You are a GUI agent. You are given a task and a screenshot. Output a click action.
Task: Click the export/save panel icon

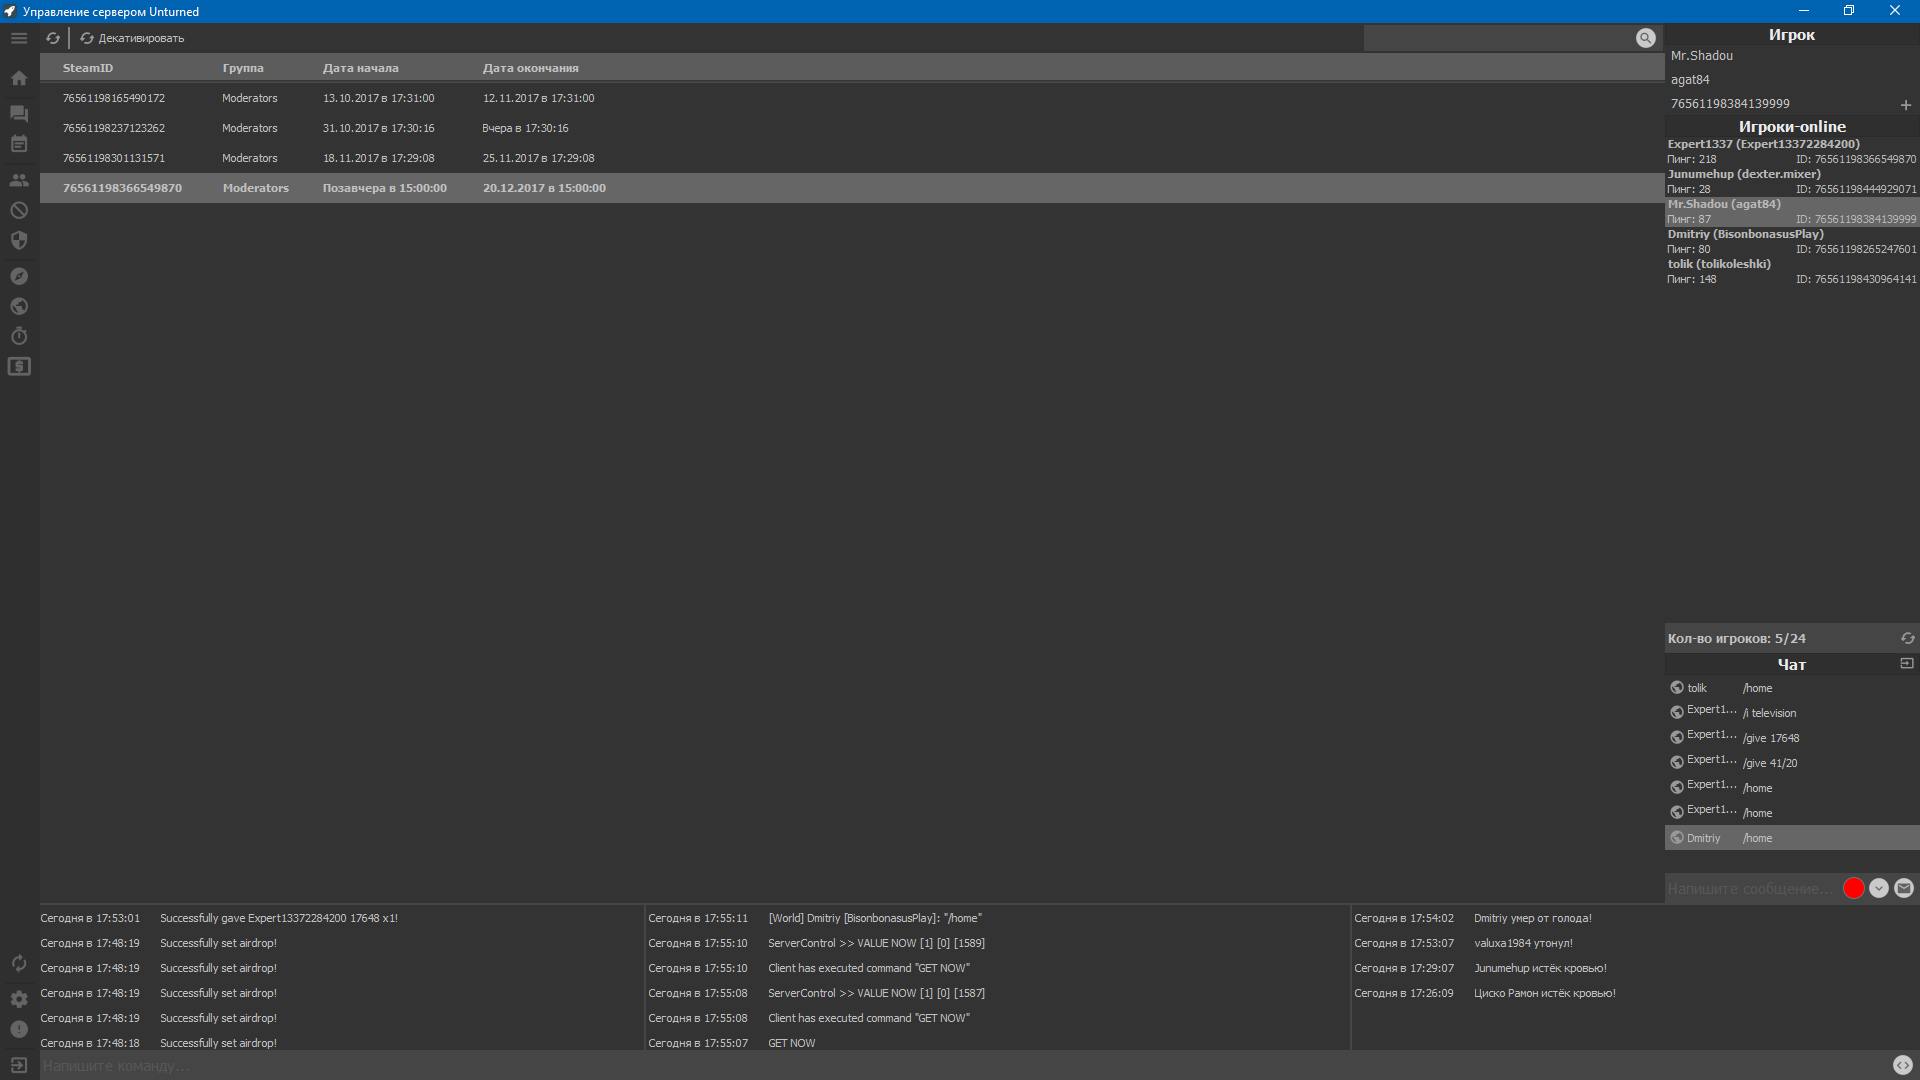coord(1905,663)
